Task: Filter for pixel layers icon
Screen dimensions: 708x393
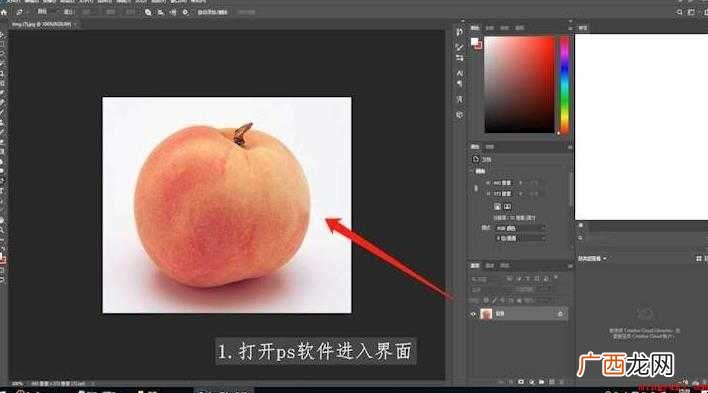Action: [x=509, y=279]
